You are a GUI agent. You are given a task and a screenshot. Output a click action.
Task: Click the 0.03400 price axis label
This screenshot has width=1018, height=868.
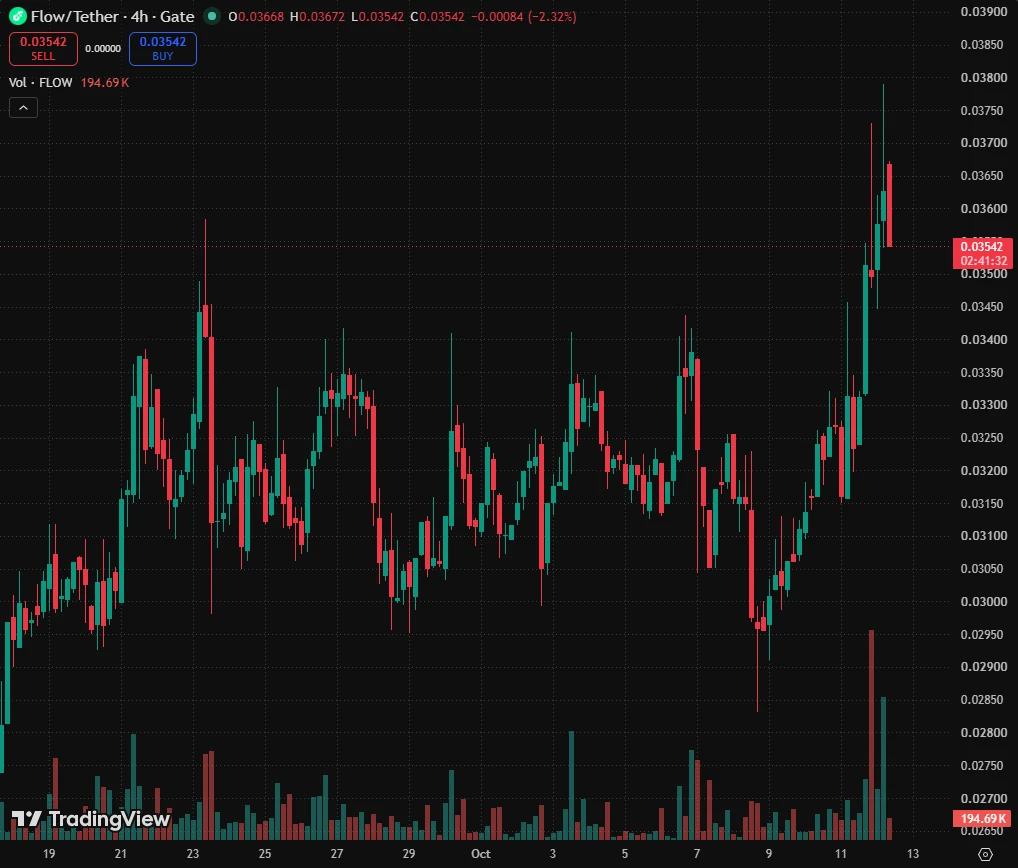(984, 340)
